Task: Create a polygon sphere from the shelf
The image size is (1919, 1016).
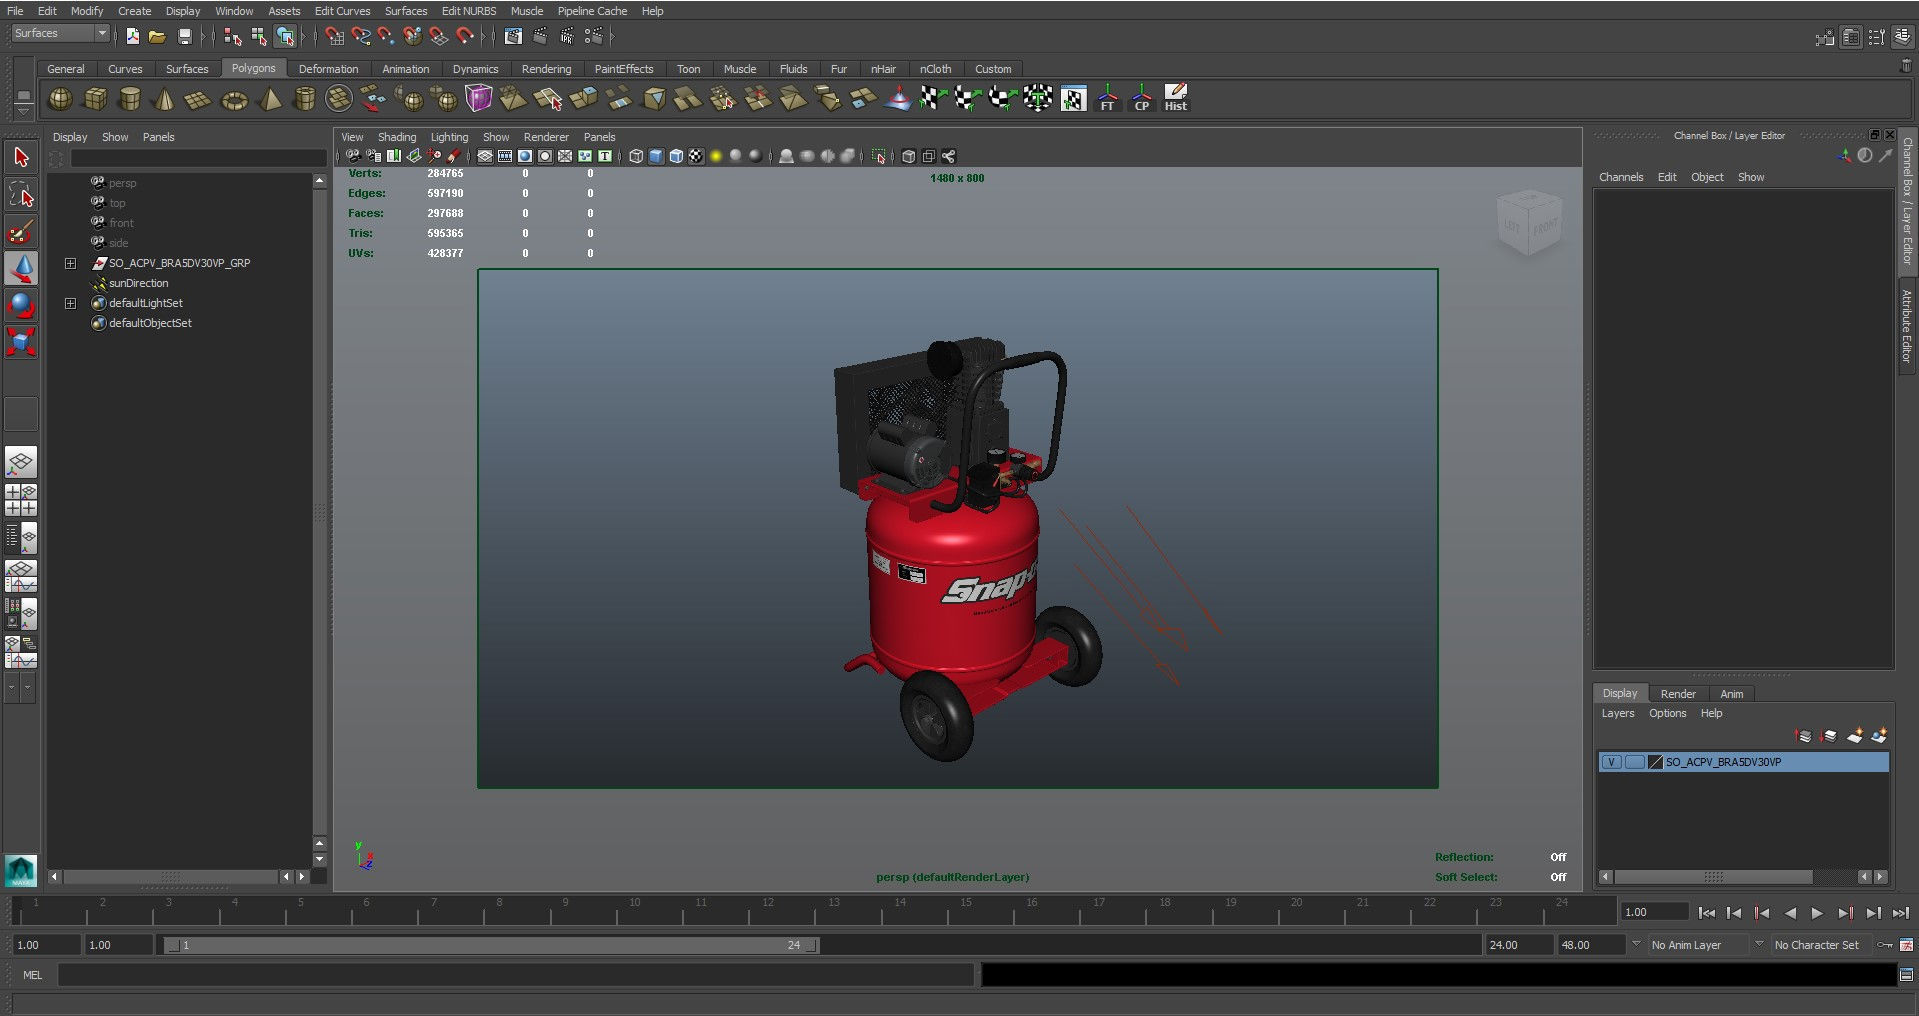Action: [x=61, y=99]
